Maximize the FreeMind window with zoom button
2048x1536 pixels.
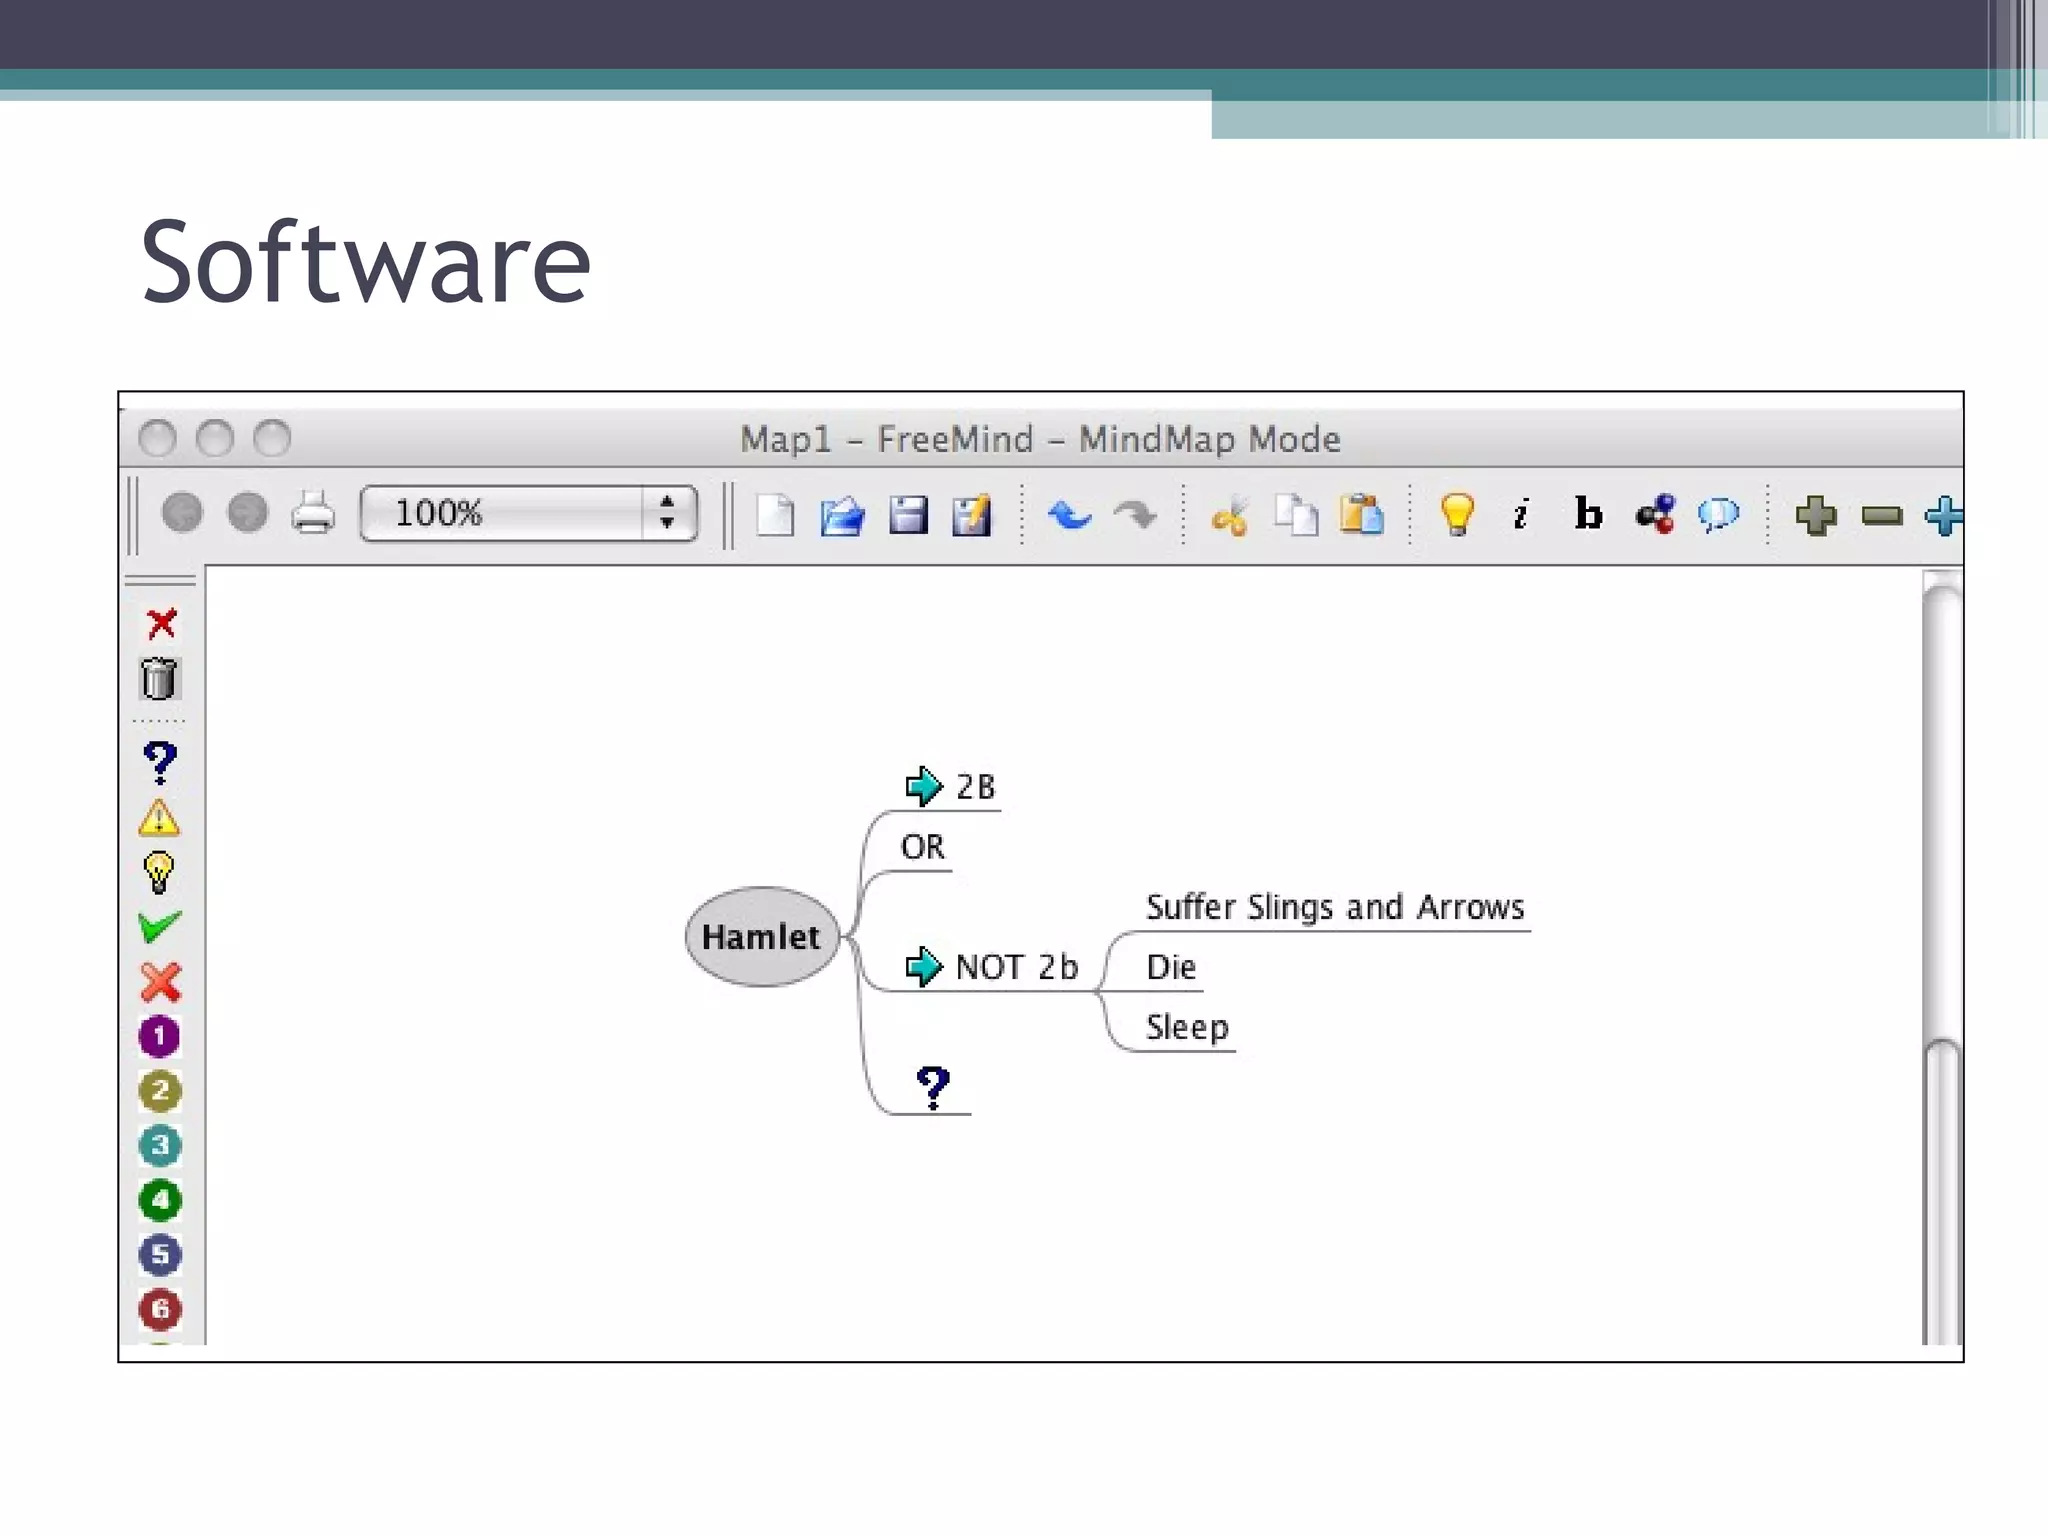coord(272,438)
